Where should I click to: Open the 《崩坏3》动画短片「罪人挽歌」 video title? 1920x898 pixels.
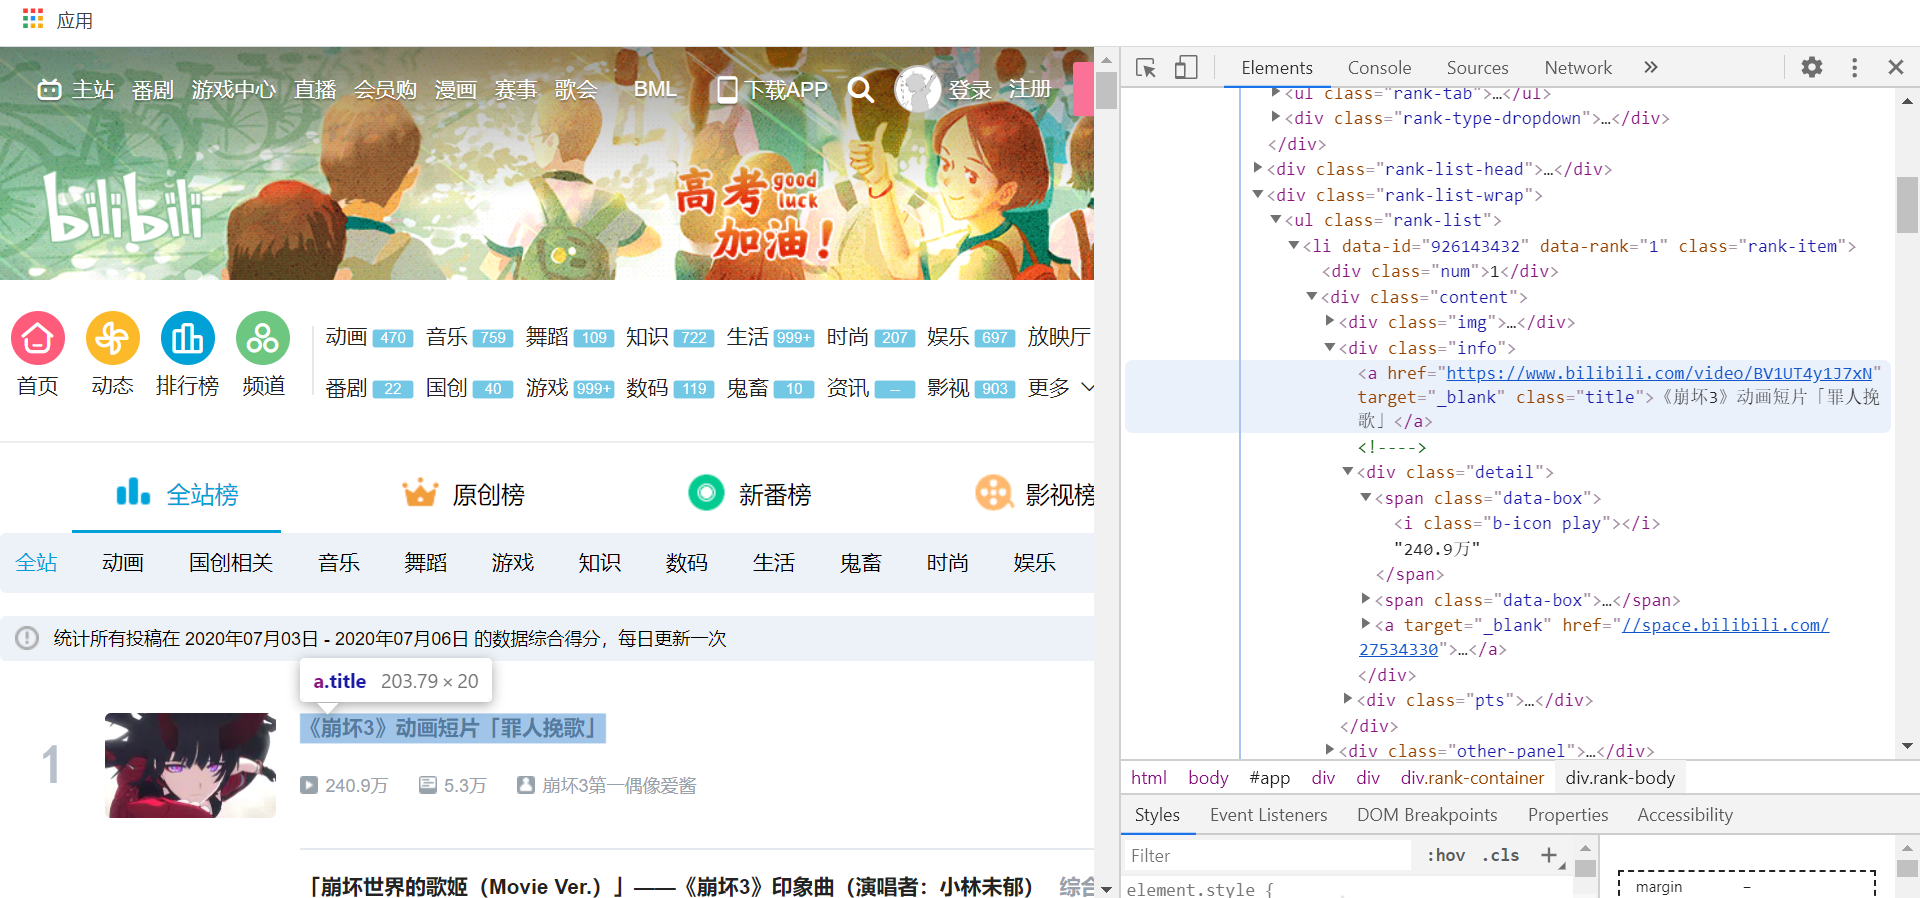coord(453,728)
